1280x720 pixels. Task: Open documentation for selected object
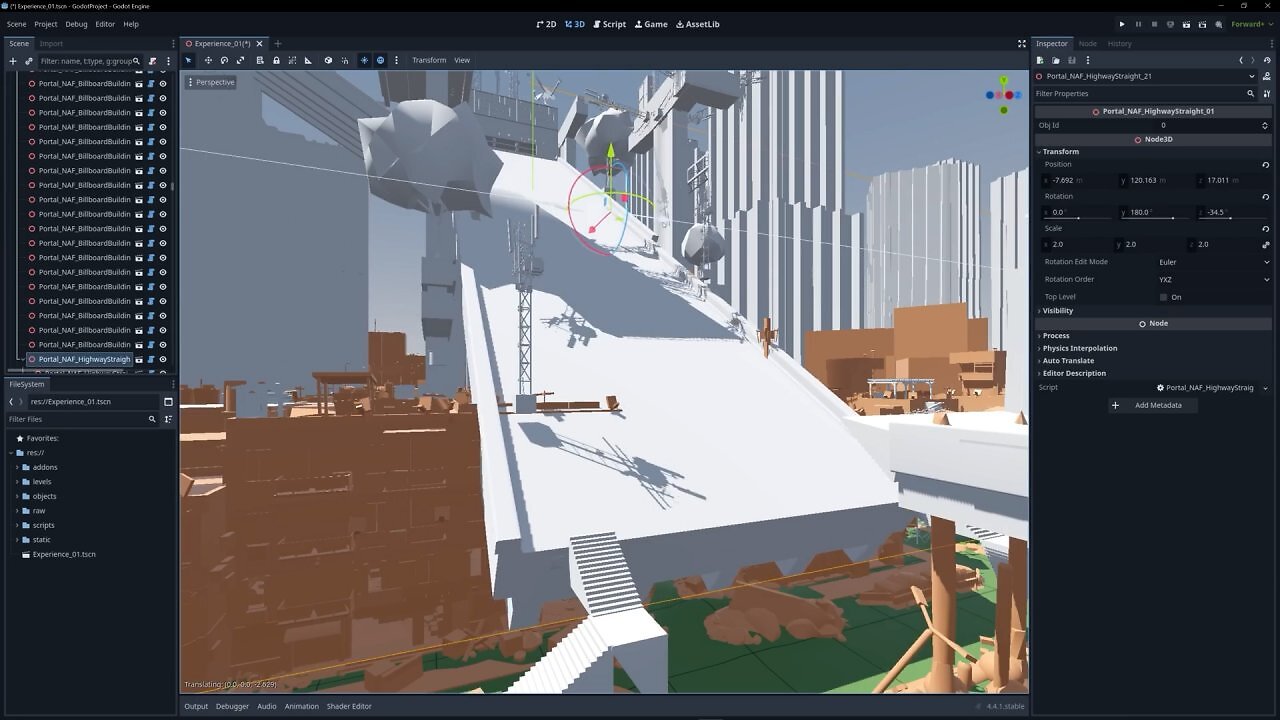1267,76
